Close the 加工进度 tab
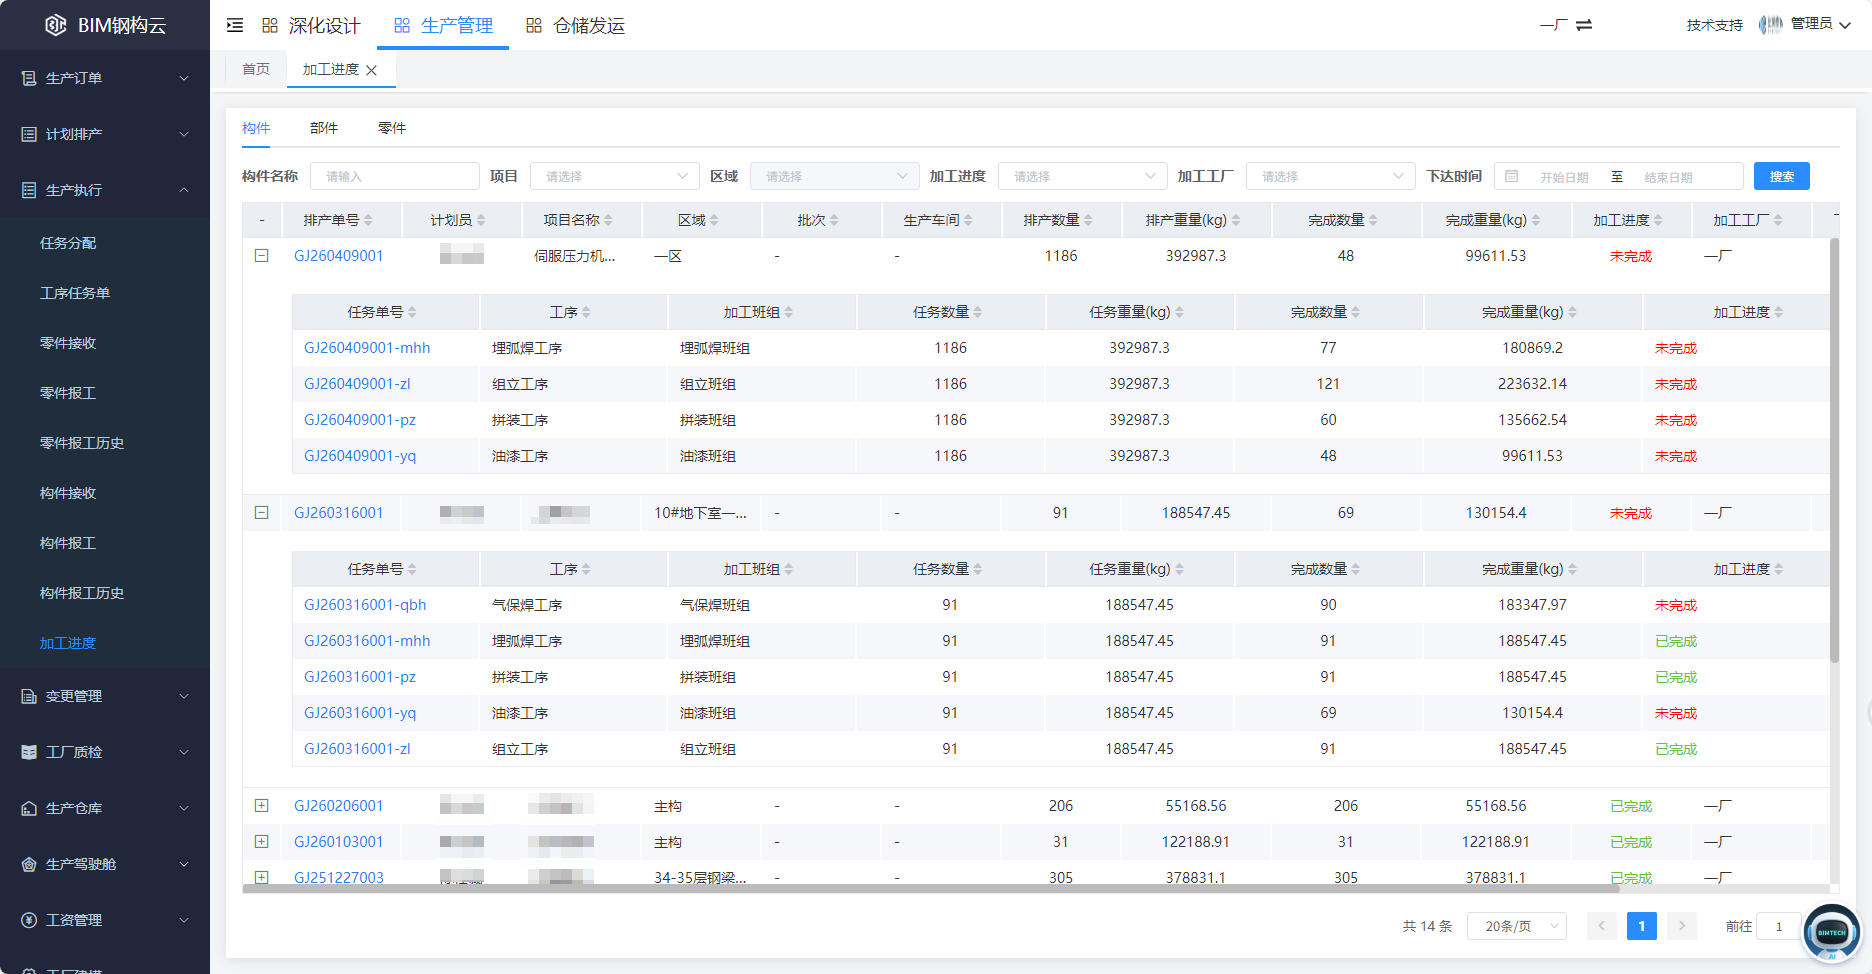The height and width of the screenshot is (974, 1872). pos(372,70)
